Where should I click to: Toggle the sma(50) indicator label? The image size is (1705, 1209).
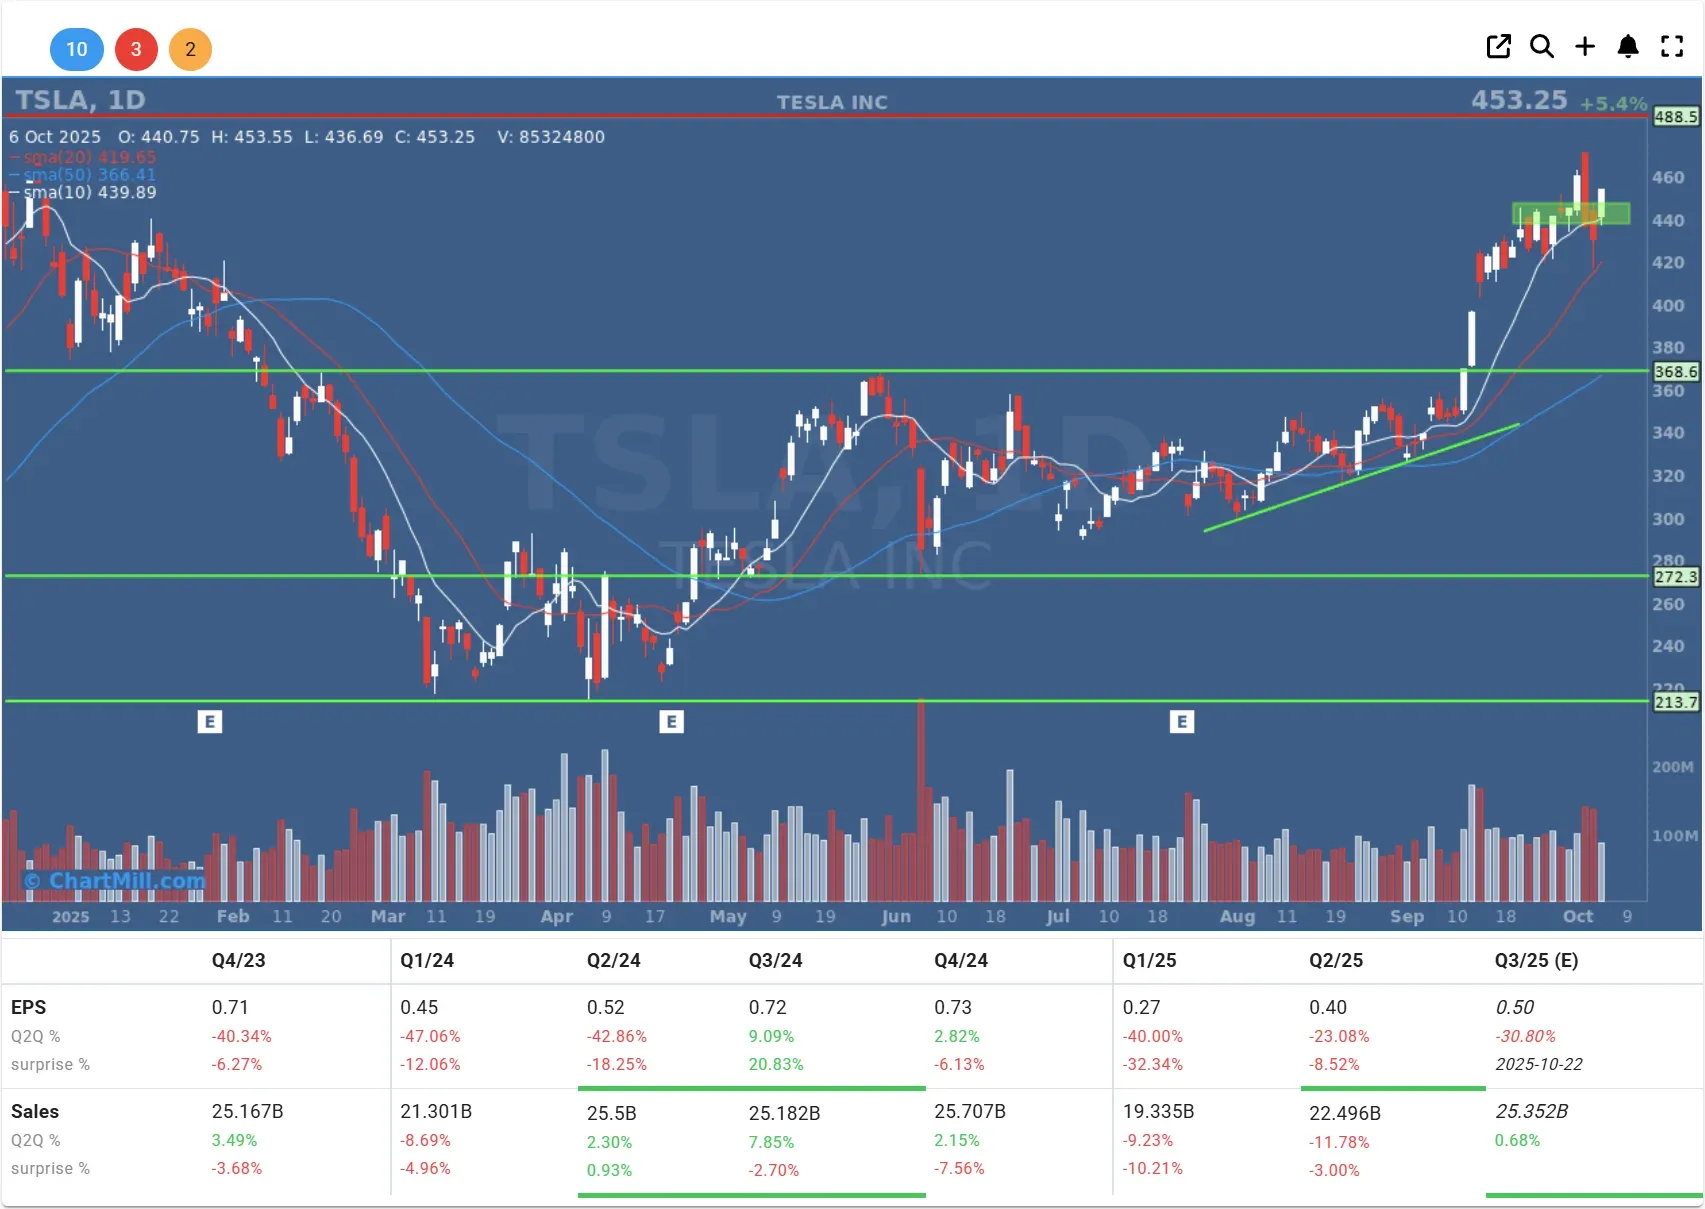coord(90,175)
